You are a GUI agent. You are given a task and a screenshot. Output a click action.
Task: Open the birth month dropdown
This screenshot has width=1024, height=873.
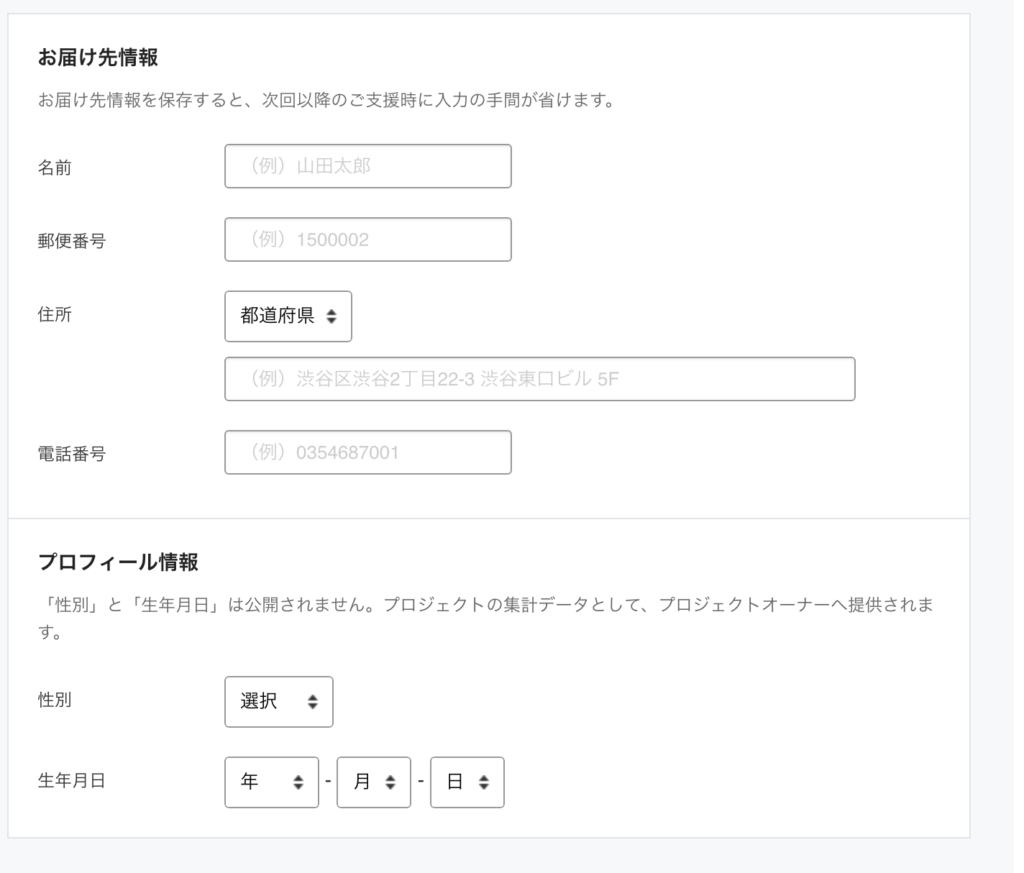(x=373, y=782)
